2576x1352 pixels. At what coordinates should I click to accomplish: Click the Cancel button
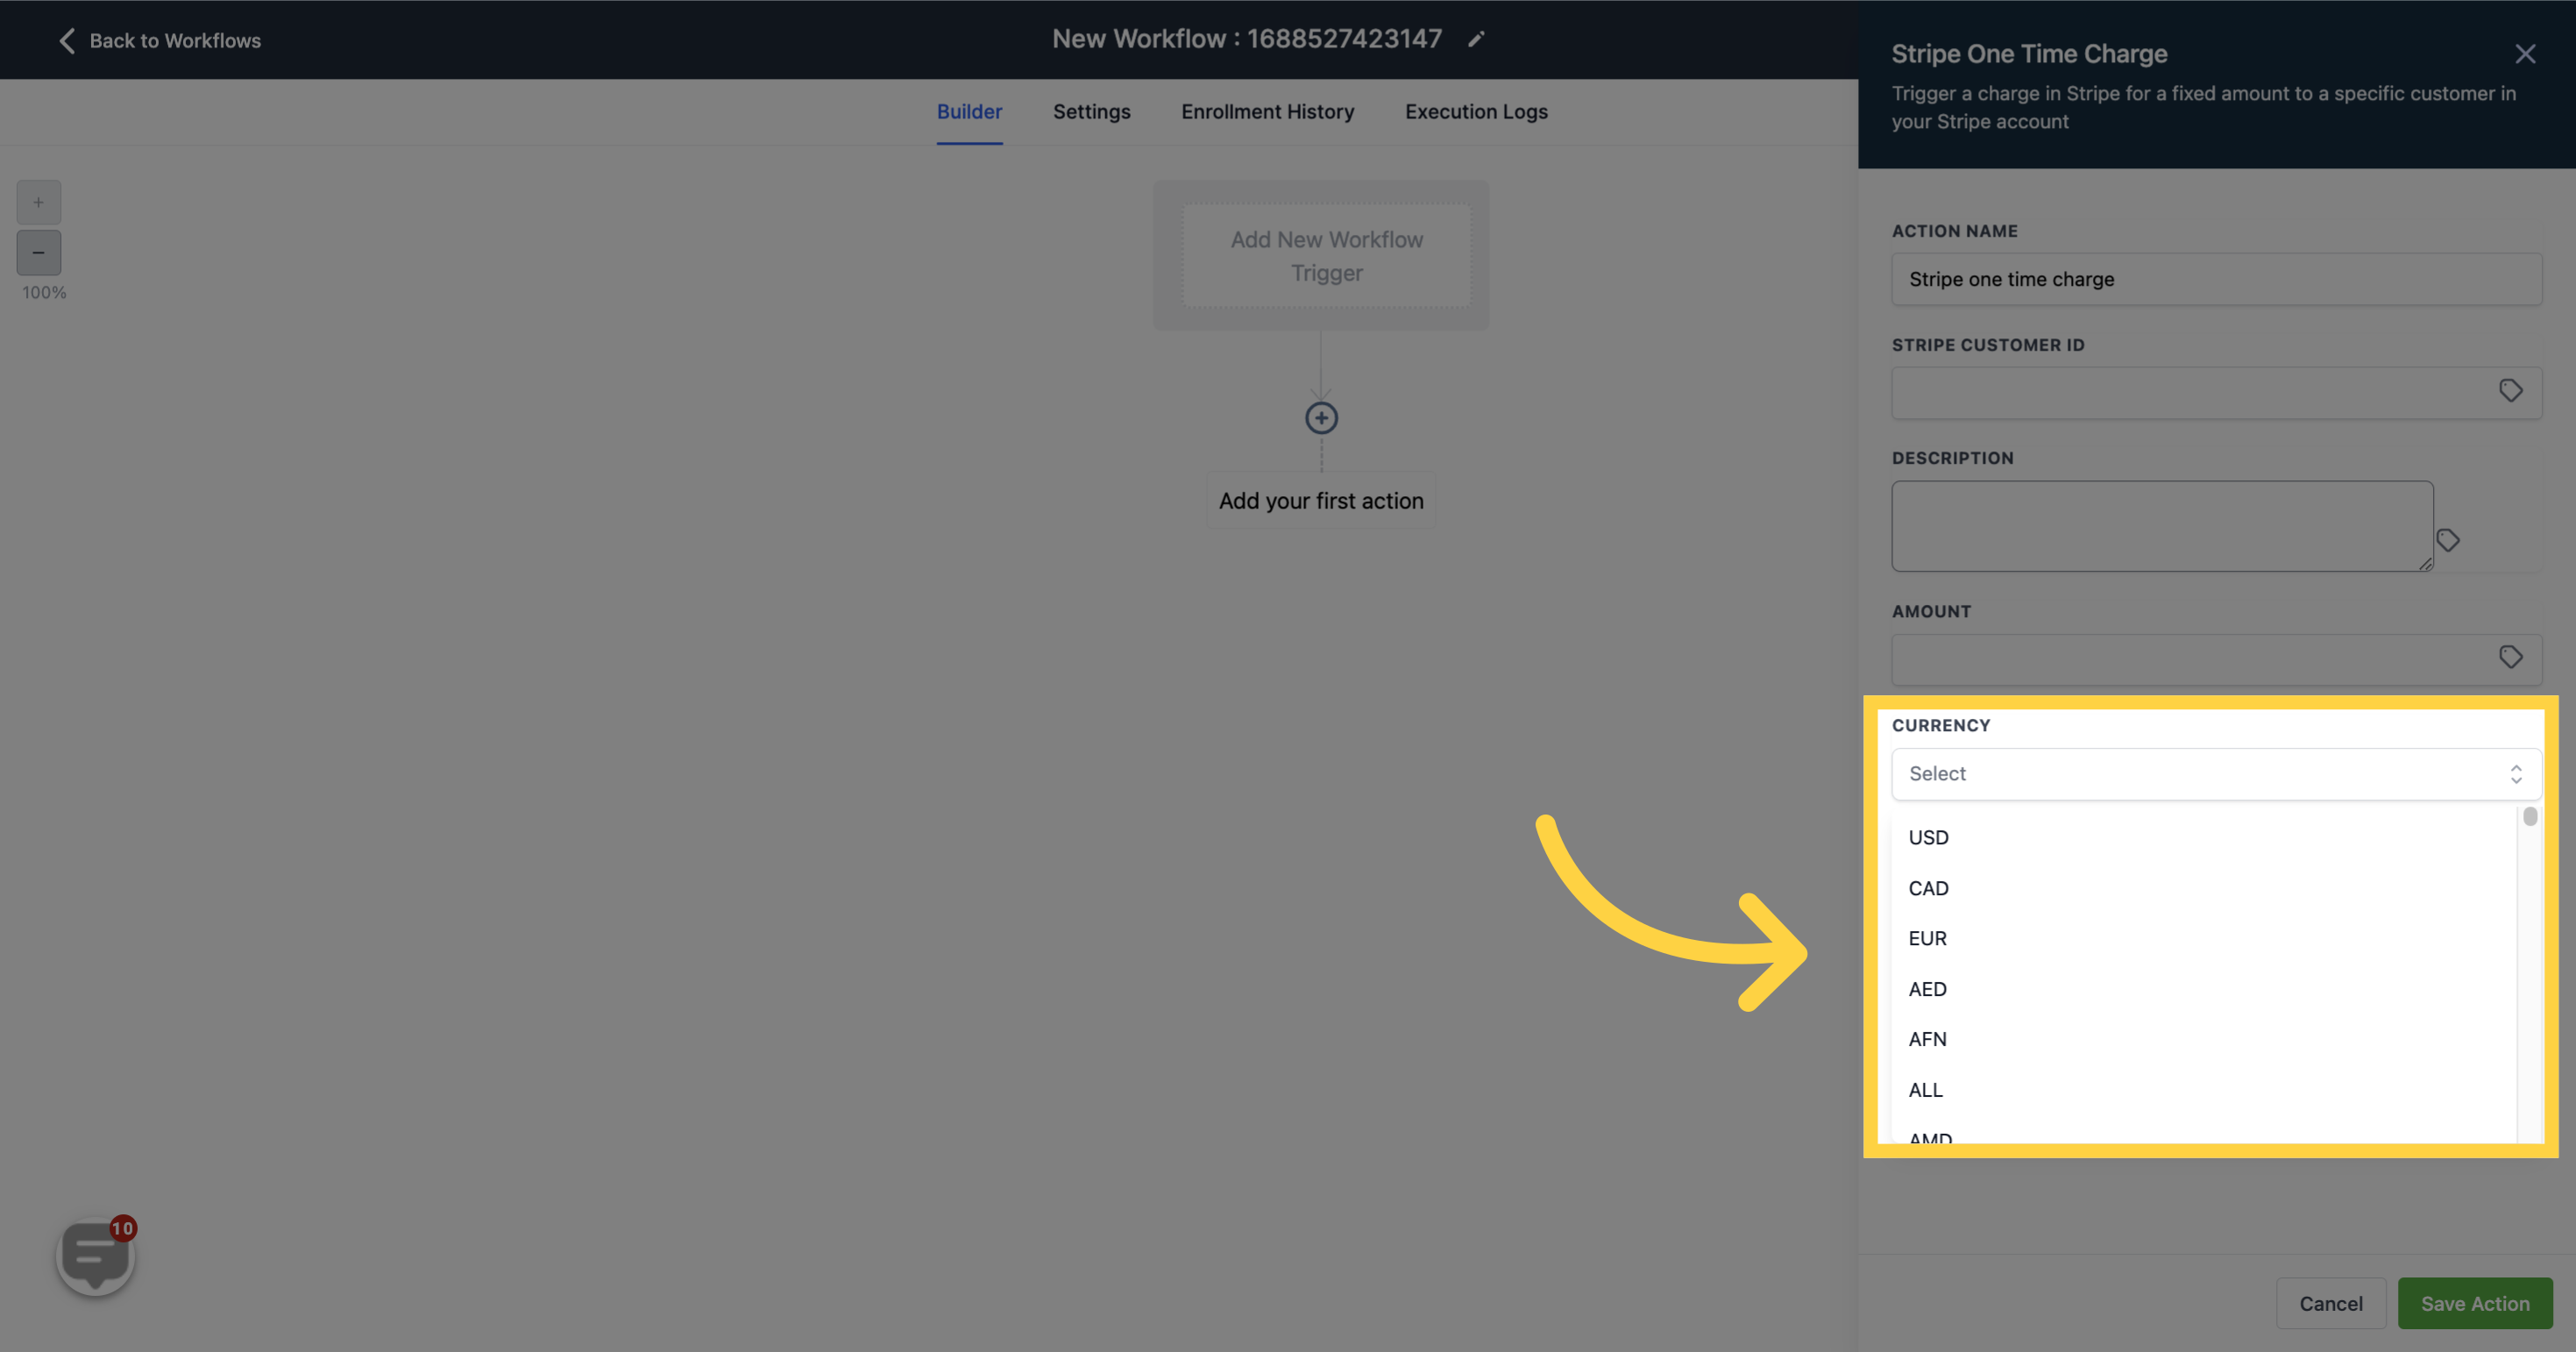pos(2330,1303)
